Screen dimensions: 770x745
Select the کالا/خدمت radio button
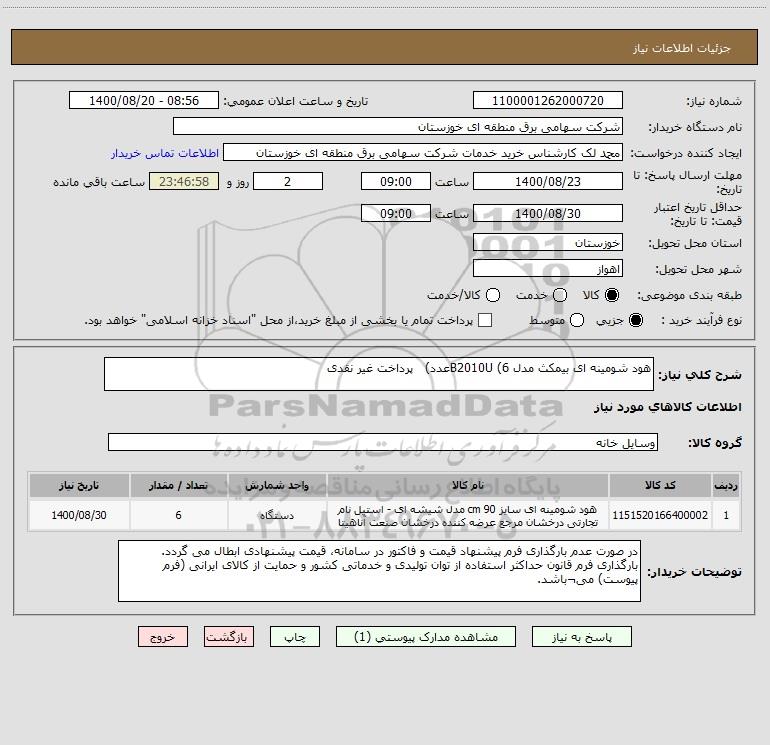[493, 295]
